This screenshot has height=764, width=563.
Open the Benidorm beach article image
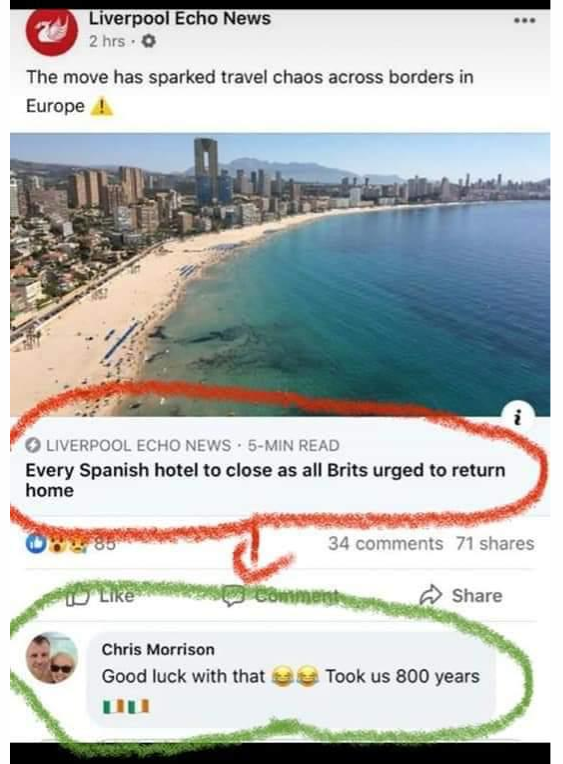pyautogui.click(x=280, y=274)
